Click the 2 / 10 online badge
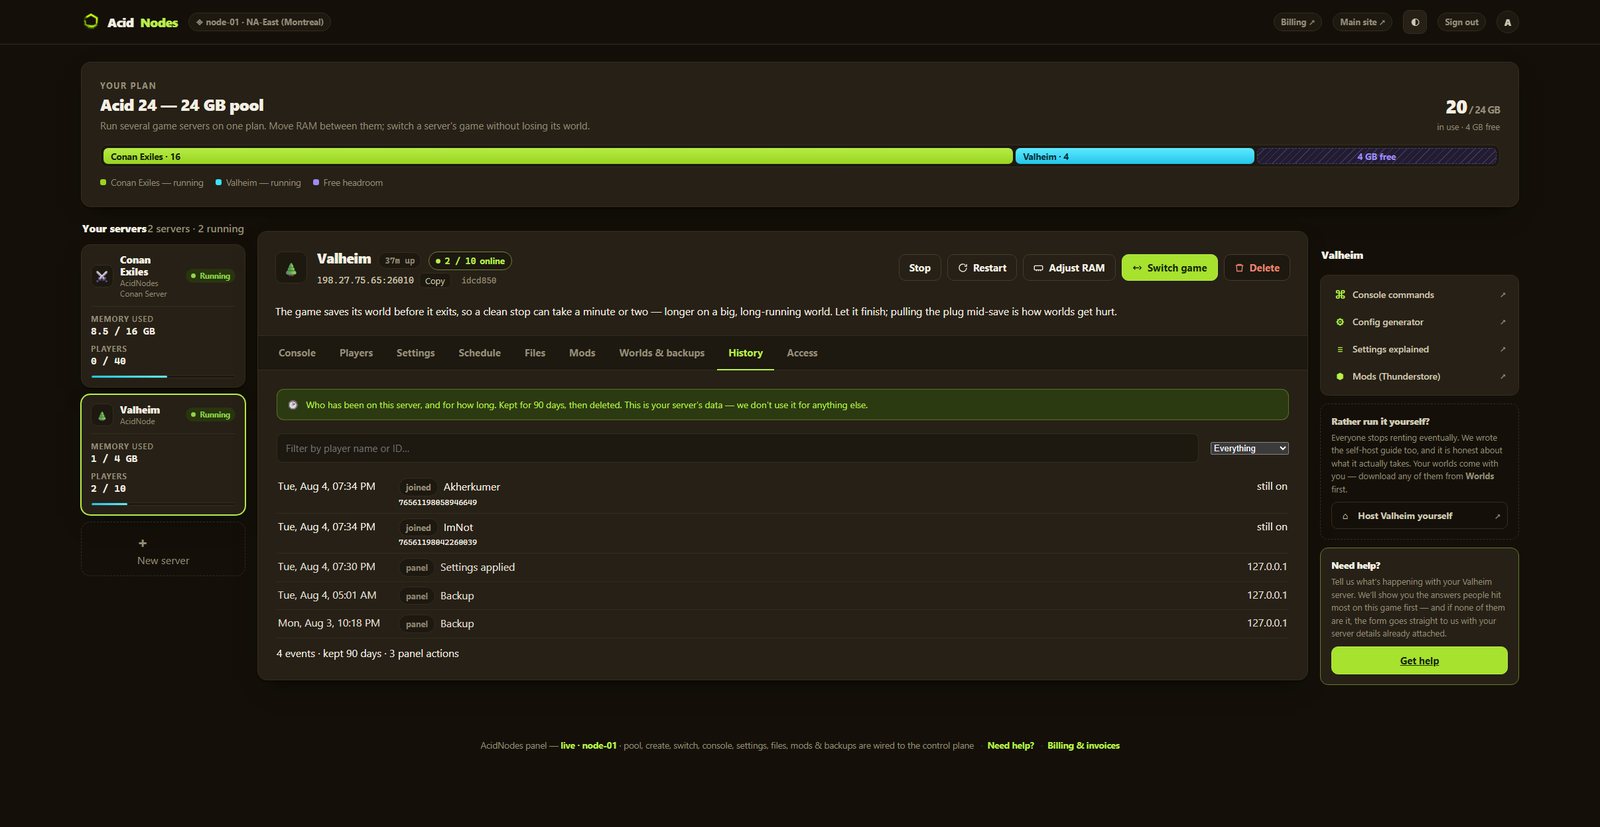Screen dimensions: 1600x827 (x=470, y=261)
